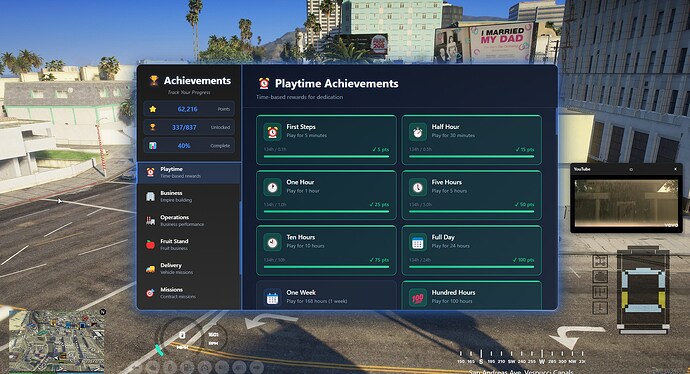This screenshot has width=690, height=374.
Task: Click the Missions target icon
Action: click(x=150, y=293)
